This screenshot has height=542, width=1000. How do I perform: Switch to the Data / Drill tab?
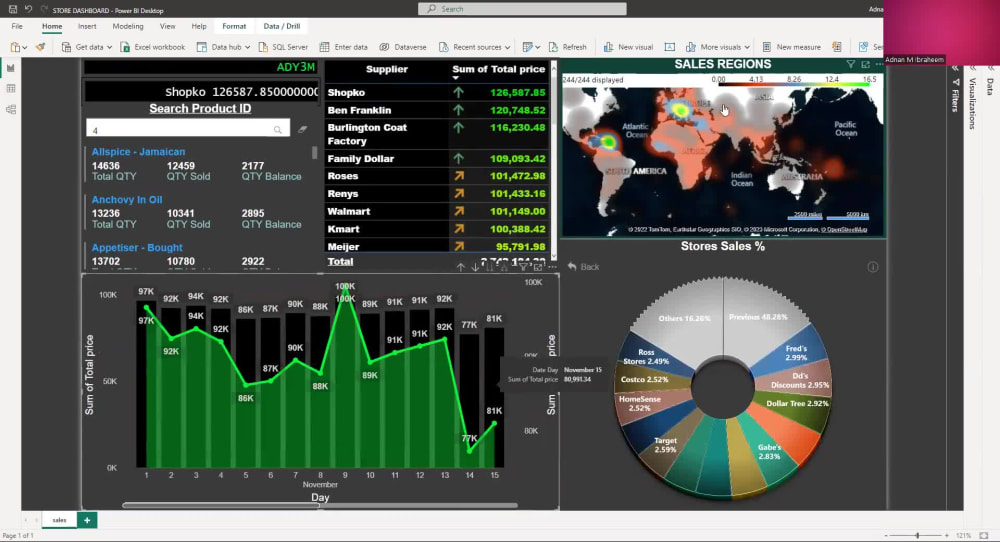coord(281,26)
